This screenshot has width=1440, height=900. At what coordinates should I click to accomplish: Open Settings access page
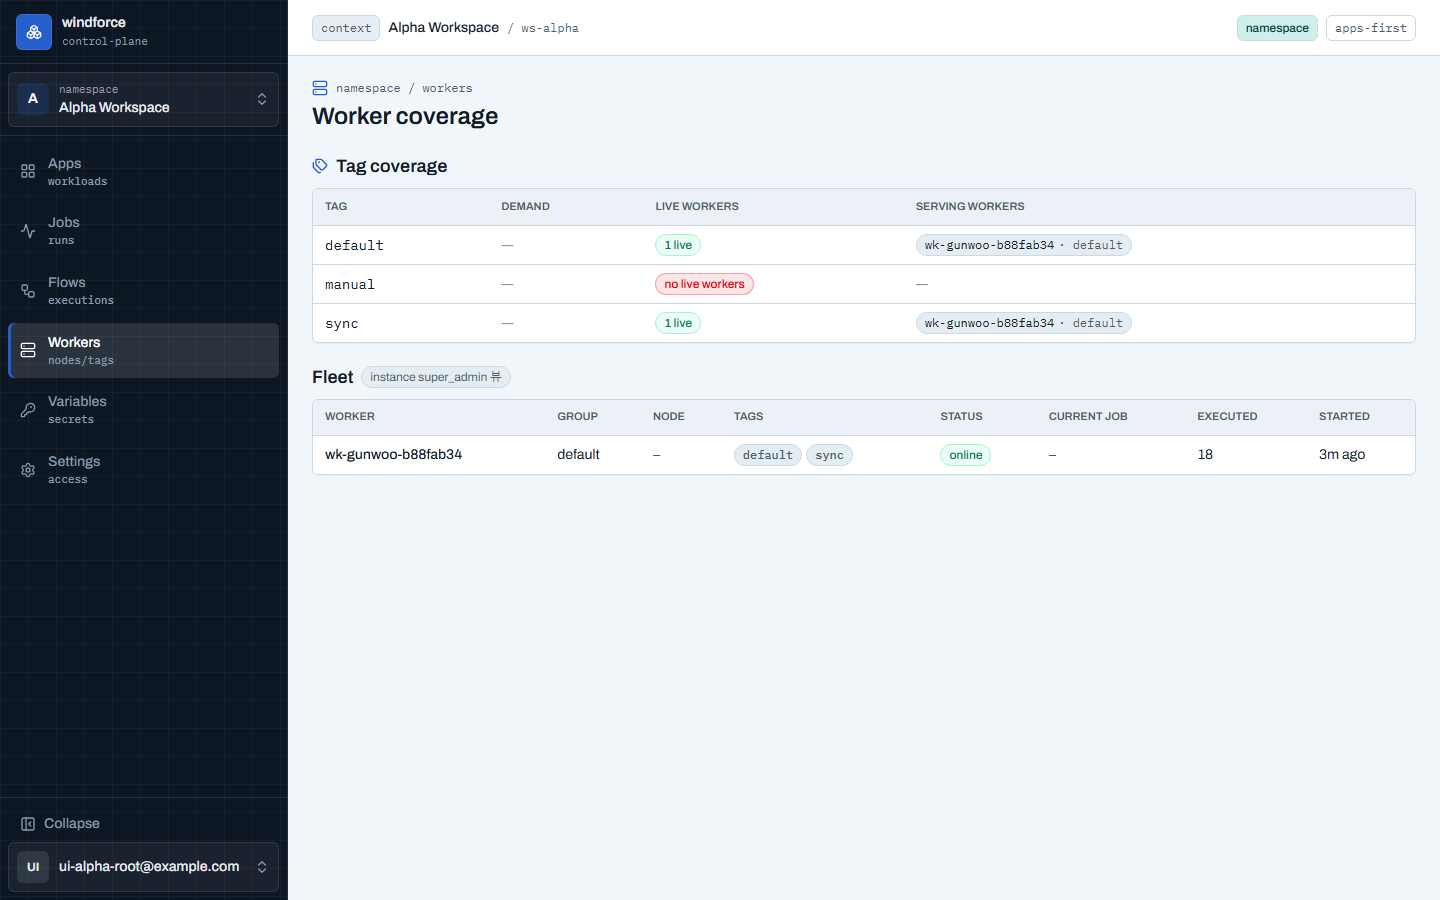[143, 470]
